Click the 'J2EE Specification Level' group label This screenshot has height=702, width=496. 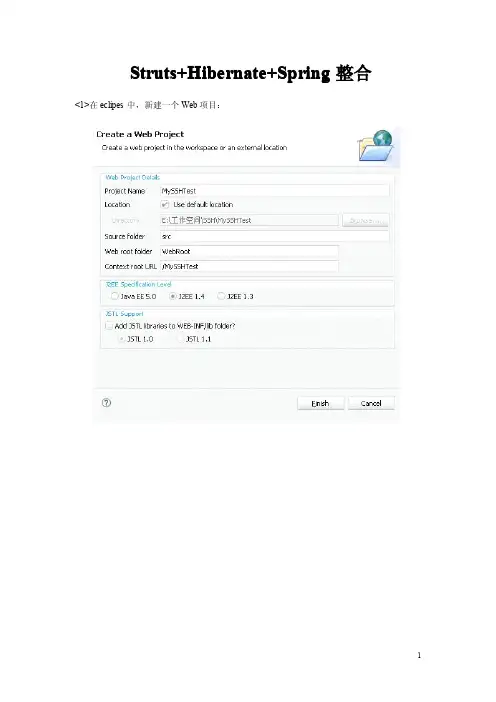[138, 284]
